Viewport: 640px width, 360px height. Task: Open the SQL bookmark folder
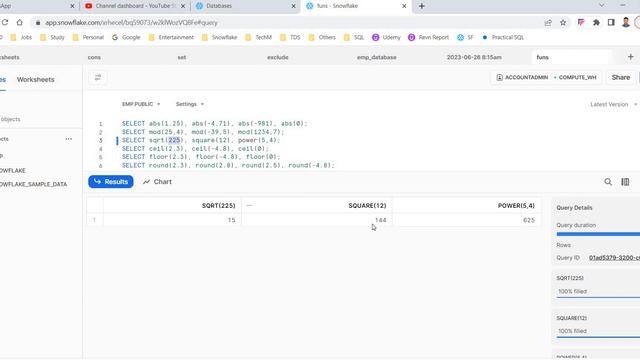354,37
